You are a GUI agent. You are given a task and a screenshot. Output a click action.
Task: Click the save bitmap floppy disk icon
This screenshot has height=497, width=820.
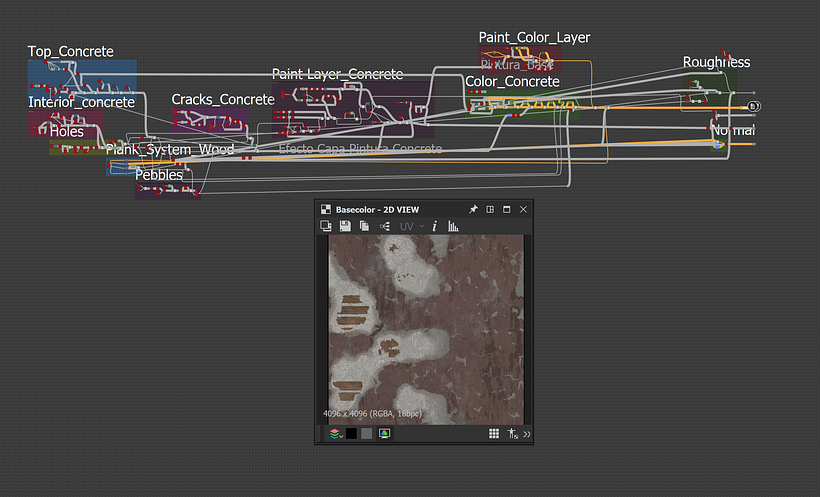coord(345,227)
